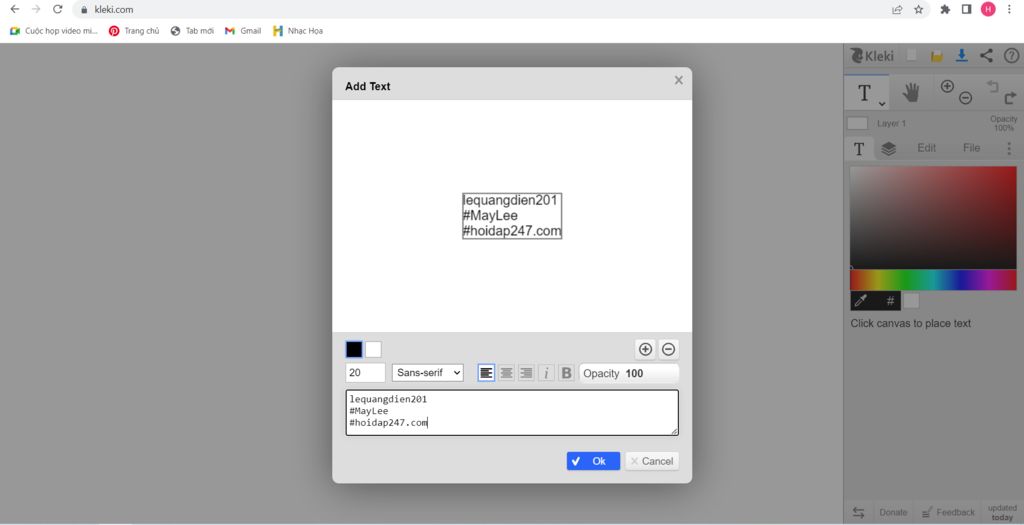Click the preview text box lequangdien201
1024x525 pixels.
click(512, 215)
